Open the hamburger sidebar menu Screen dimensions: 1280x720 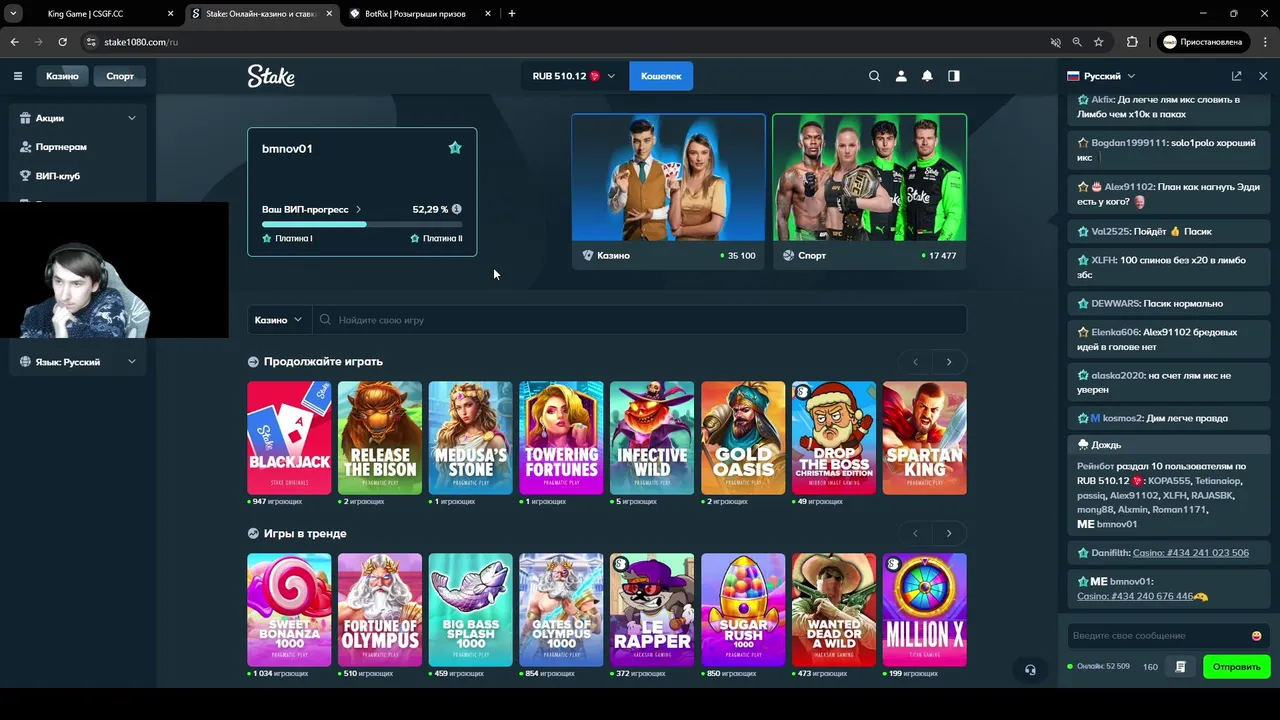[x=17, y=76]
